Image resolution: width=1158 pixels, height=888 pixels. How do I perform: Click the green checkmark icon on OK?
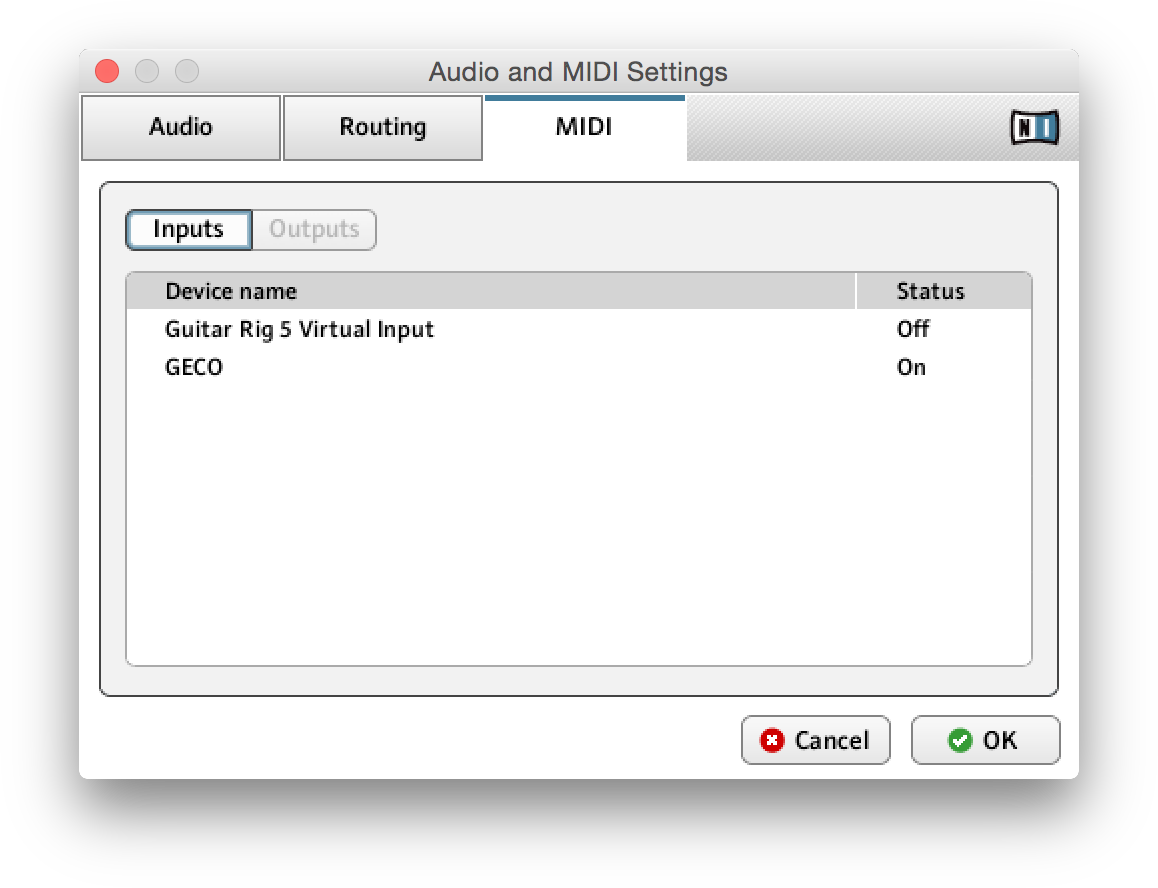point(960,740)
